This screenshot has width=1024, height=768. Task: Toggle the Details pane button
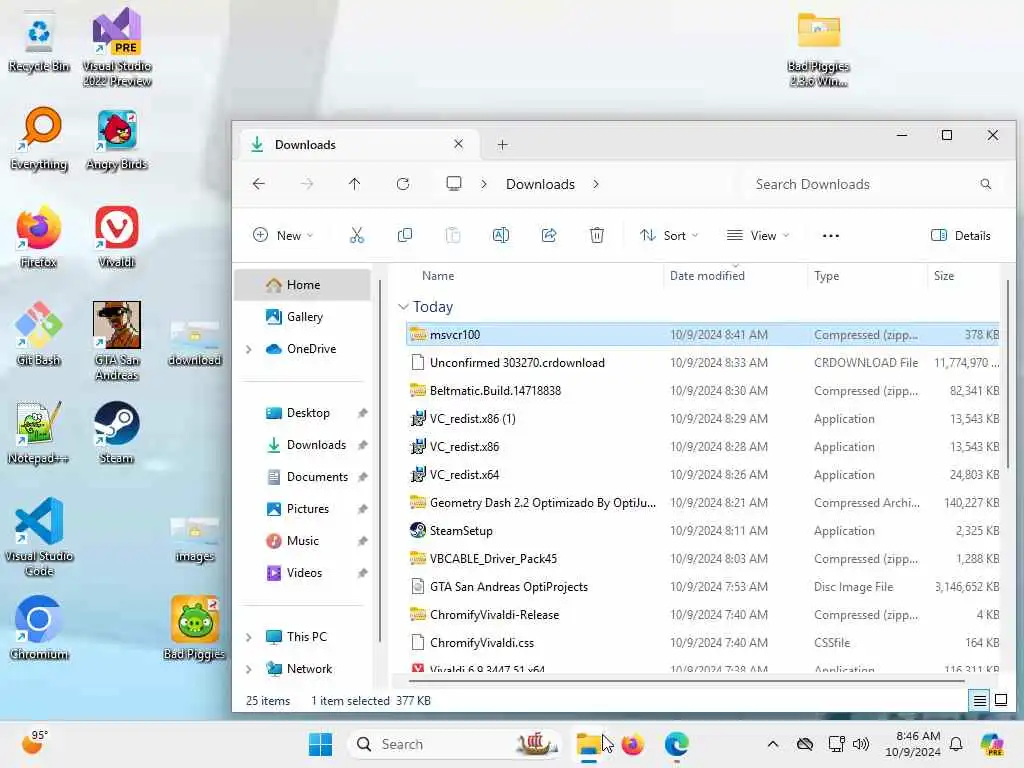coord(960,235)
